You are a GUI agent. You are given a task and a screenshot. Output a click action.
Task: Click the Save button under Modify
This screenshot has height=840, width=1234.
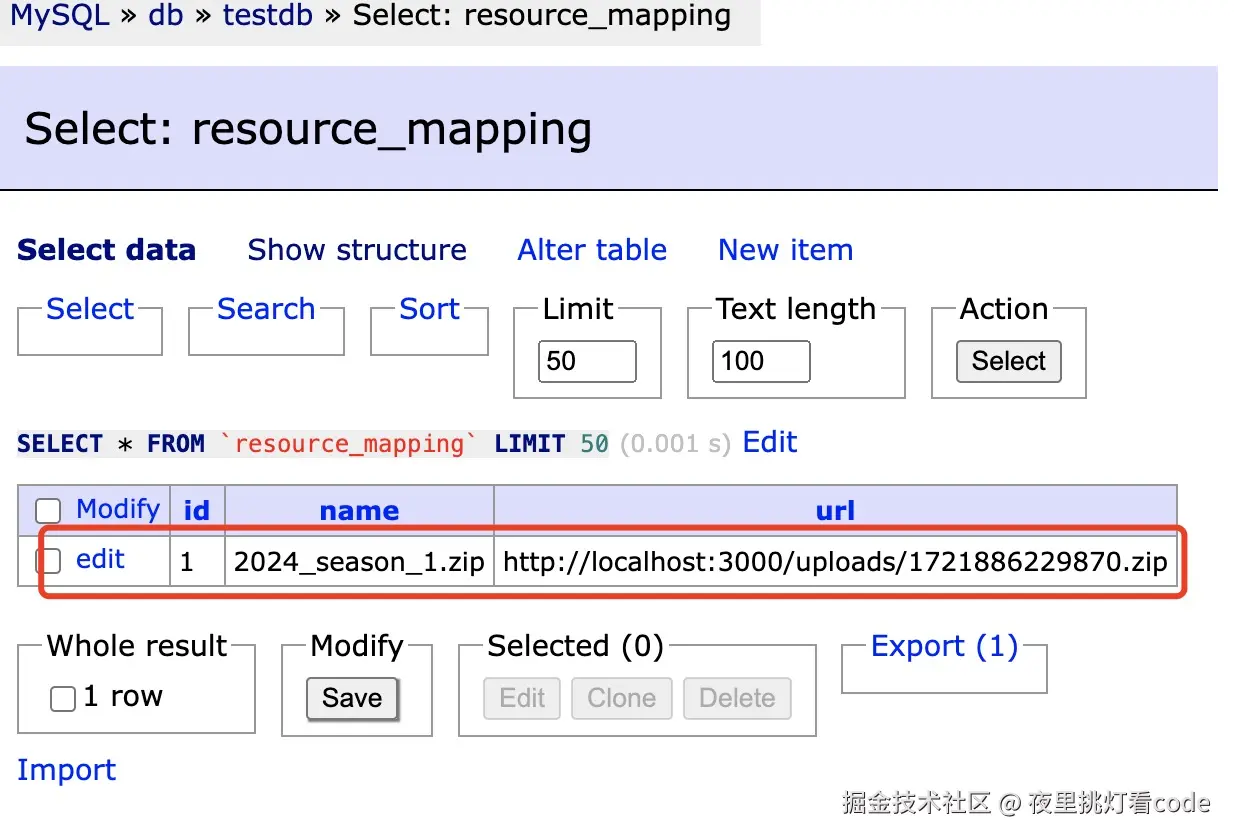tap(352, 698)
